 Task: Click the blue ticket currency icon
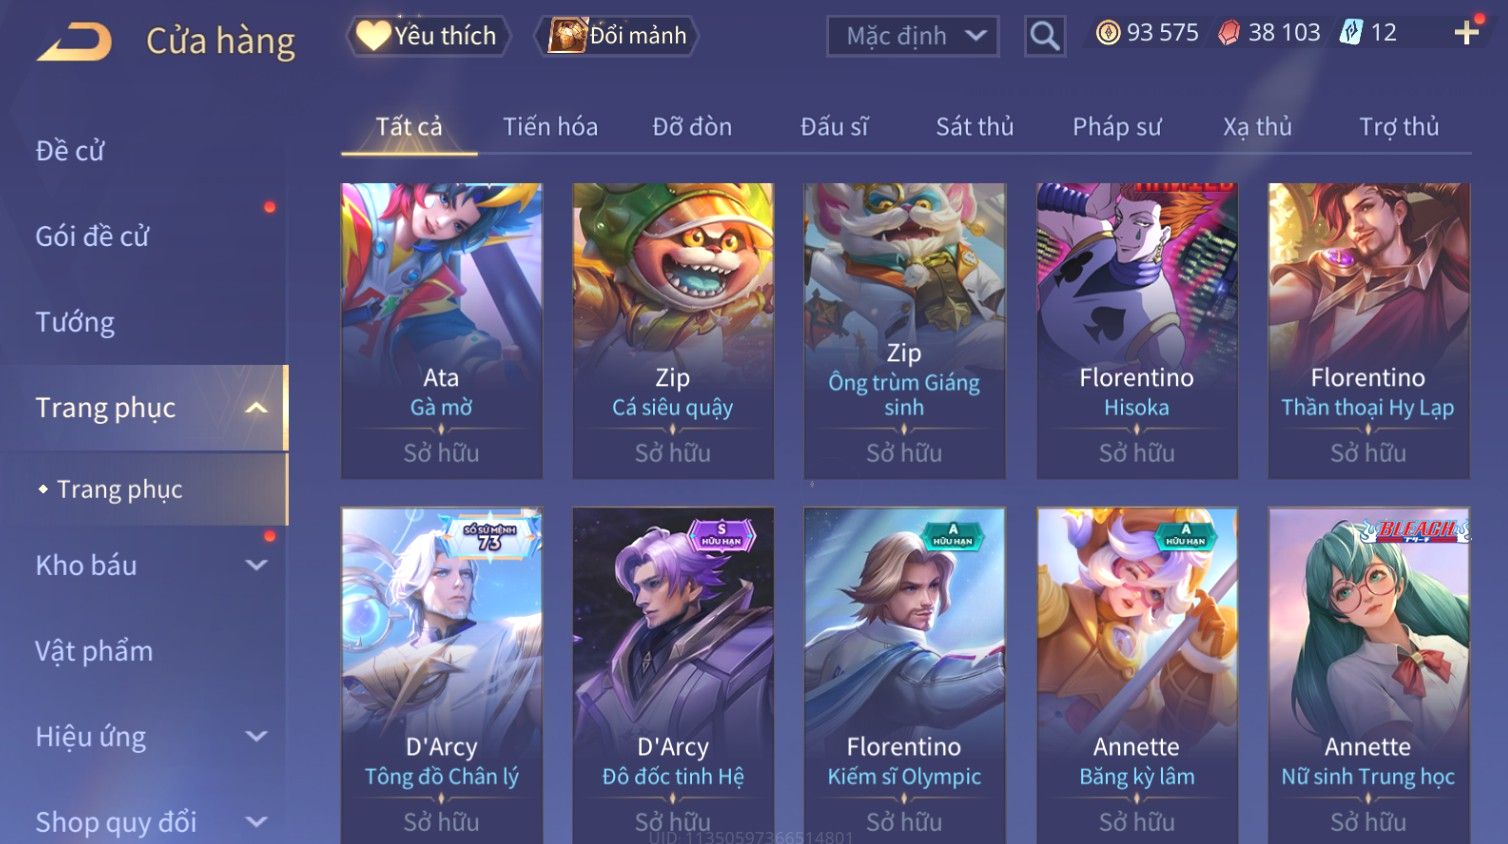coord(1351,33)
